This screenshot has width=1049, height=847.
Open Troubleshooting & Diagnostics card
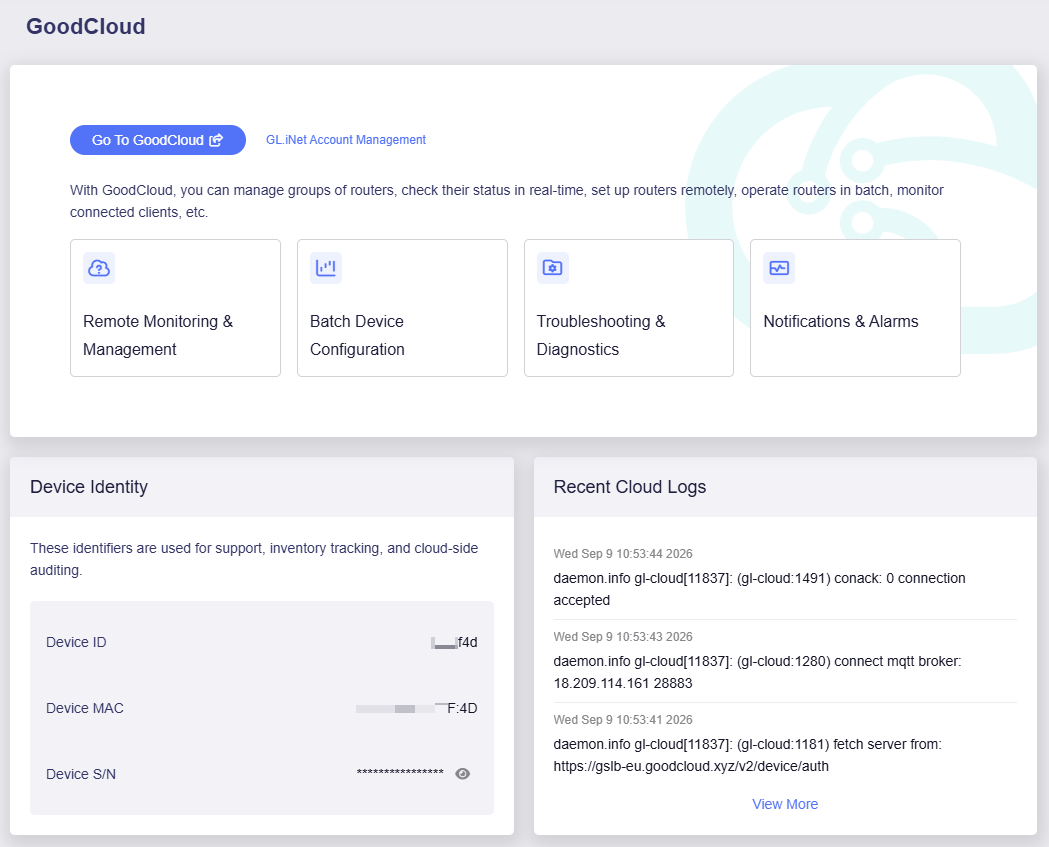click(629, 308)
